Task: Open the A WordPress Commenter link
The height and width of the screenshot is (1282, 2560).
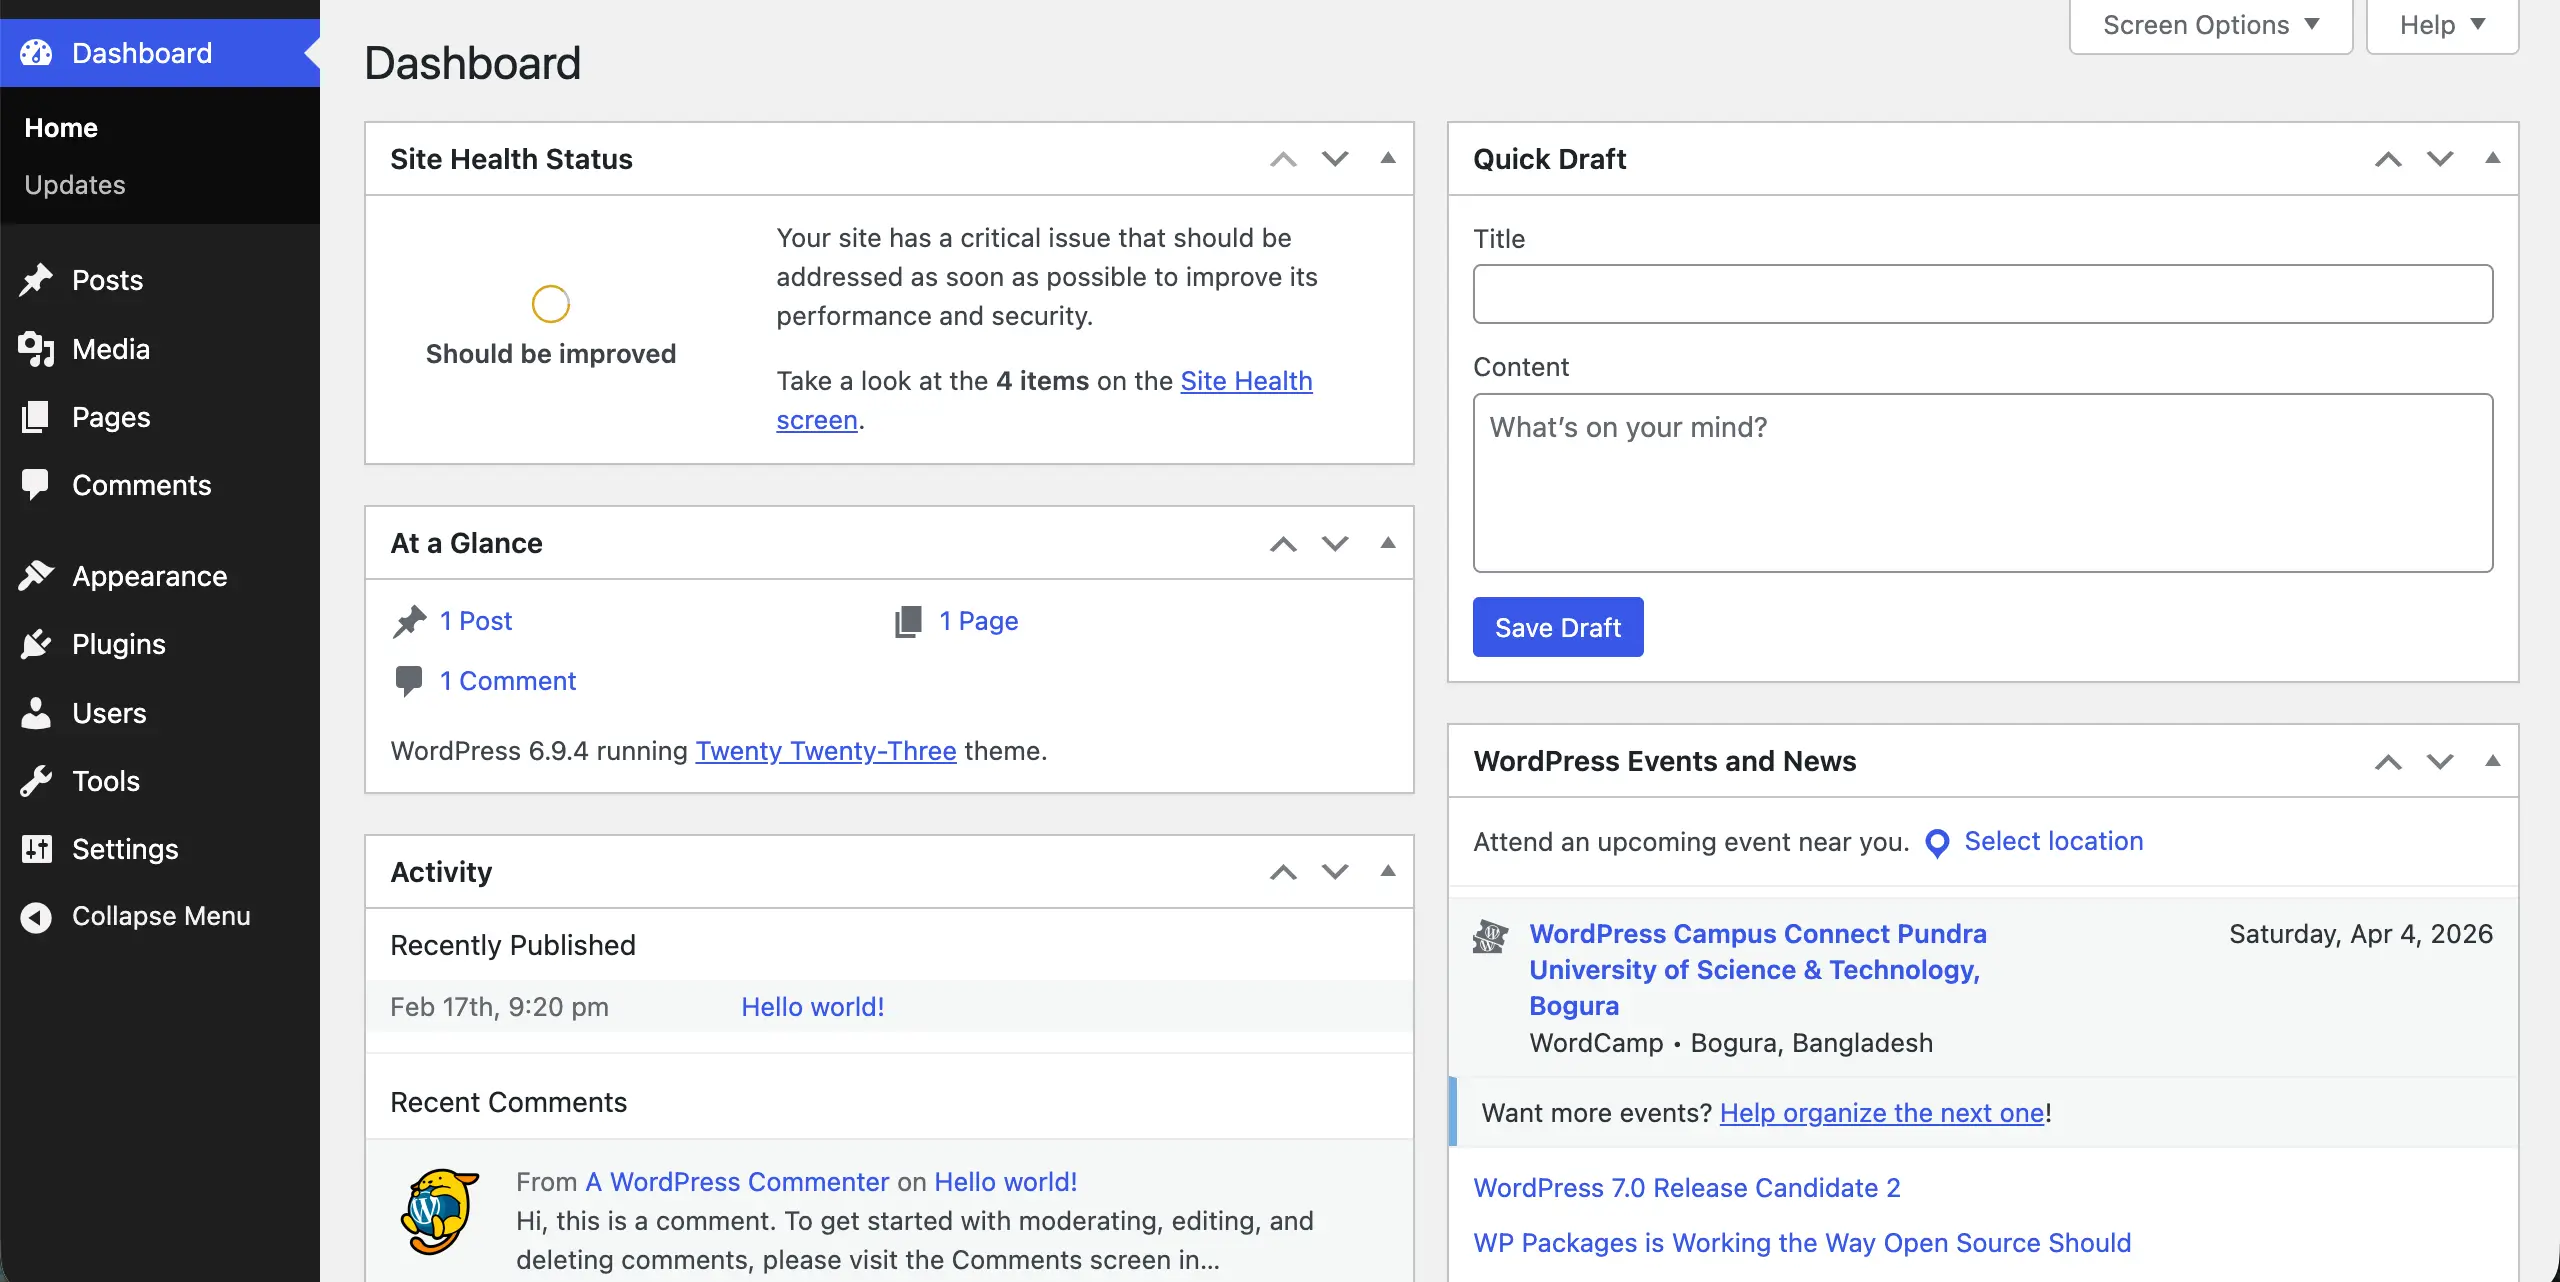Action: [x=737, y=1182]
